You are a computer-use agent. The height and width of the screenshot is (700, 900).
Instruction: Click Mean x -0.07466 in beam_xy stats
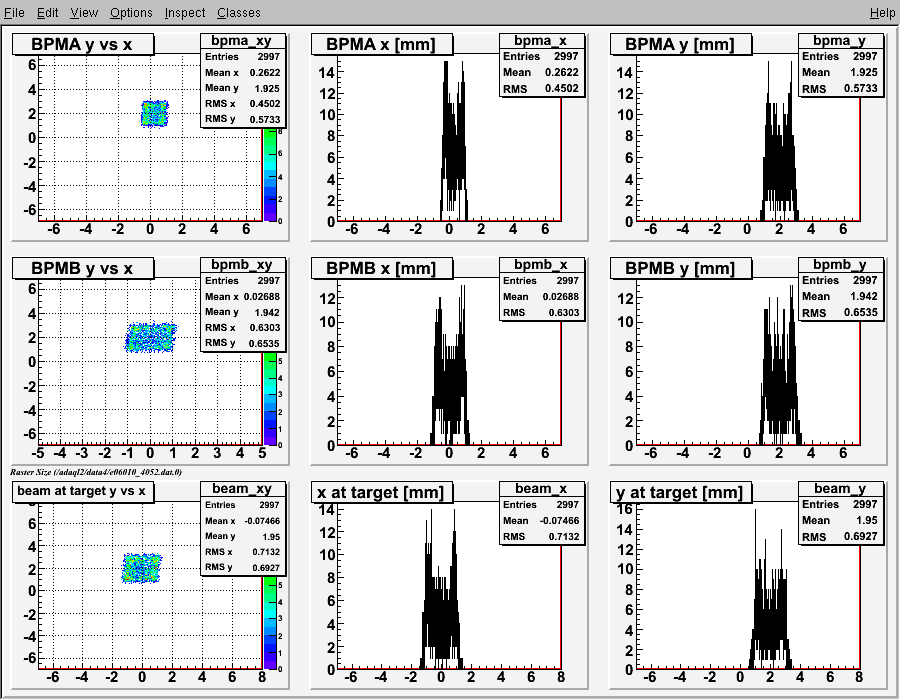[242, 520]
